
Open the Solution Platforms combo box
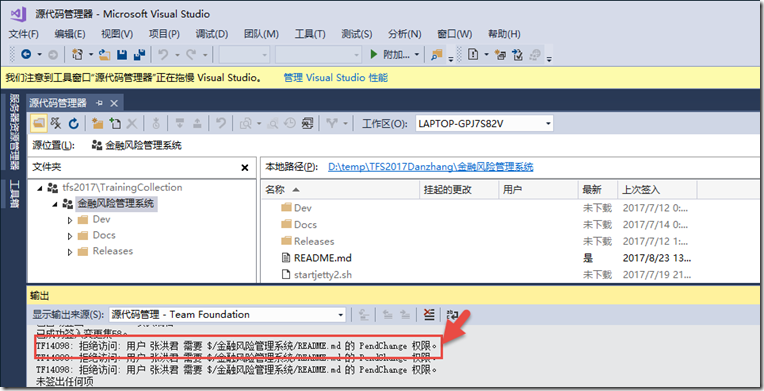318,55
